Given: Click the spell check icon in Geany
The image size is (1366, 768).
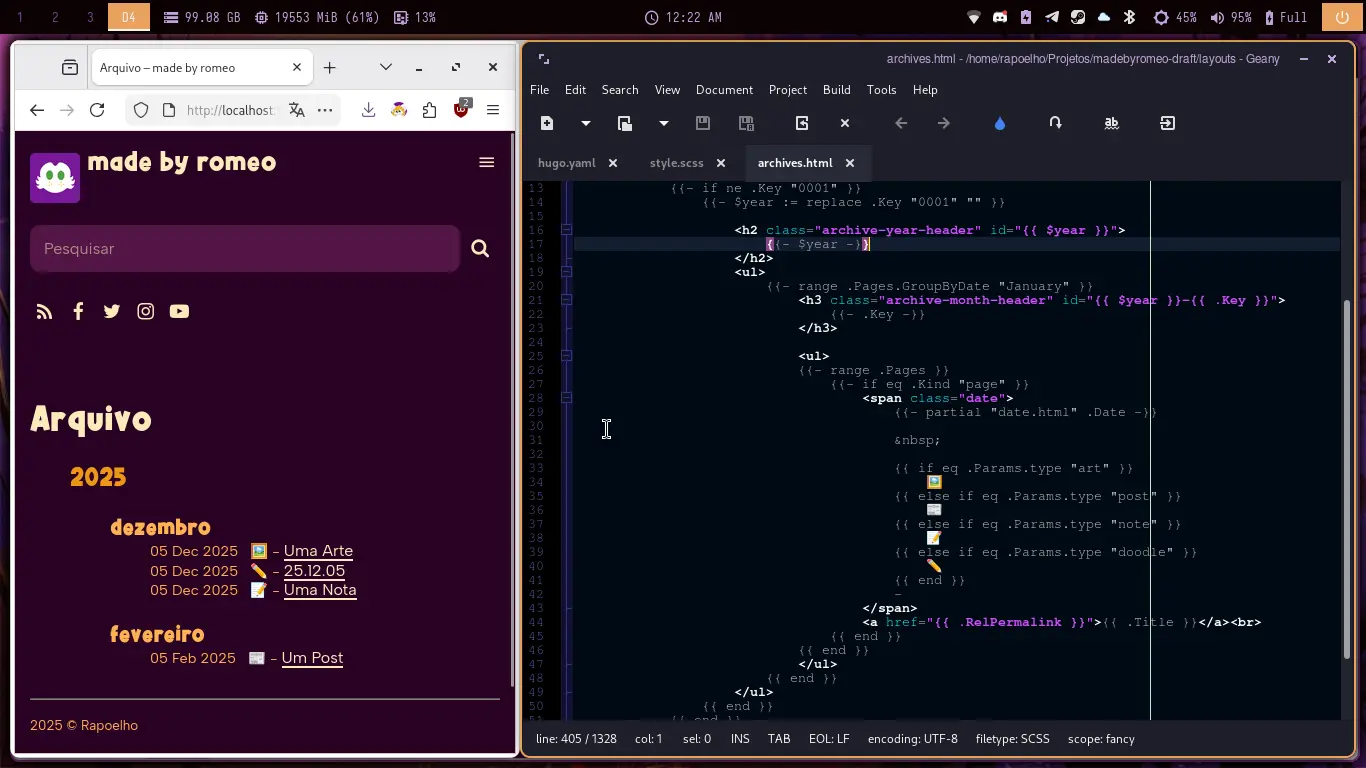Looking at the screenshot, I should (x=1111, y=123).
